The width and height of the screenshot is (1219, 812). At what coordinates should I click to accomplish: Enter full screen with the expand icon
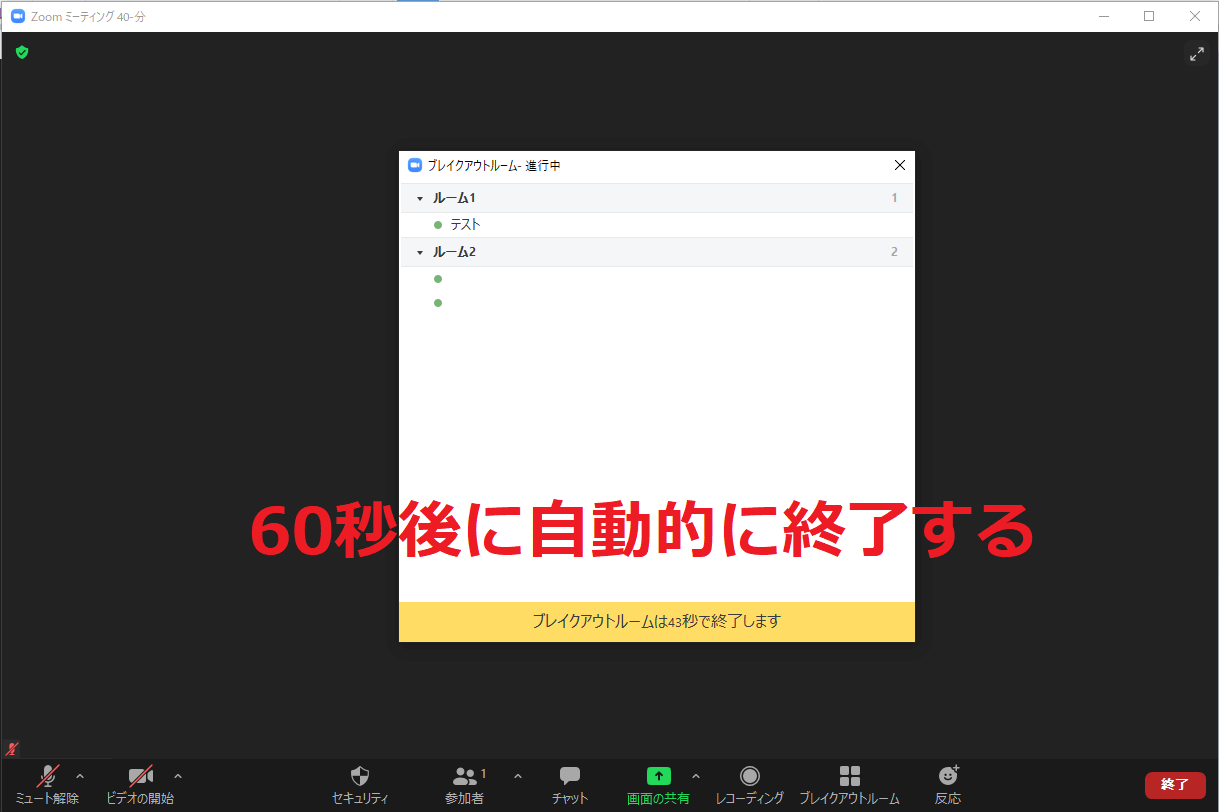coord(1196,54)
